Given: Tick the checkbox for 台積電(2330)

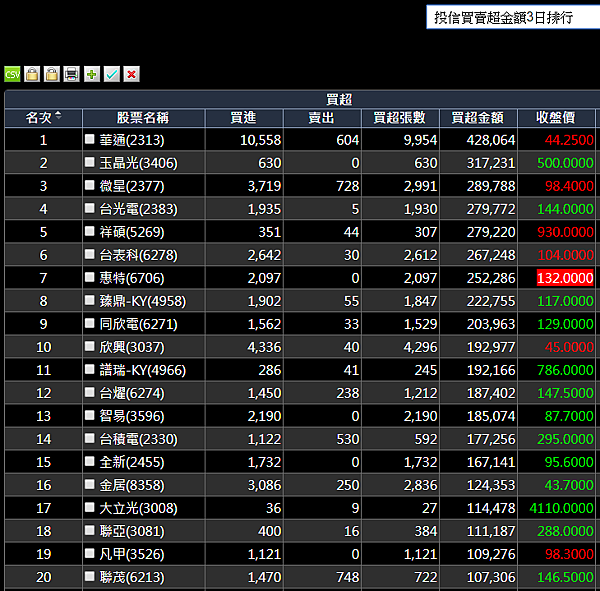Looking at the screenshot, I should (x=90, y=438).
